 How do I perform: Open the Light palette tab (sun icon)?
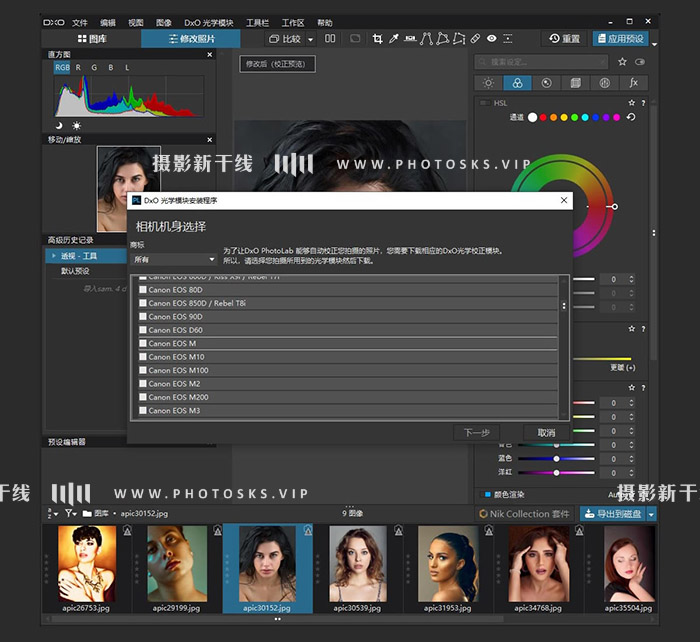(x=488, y=83)
